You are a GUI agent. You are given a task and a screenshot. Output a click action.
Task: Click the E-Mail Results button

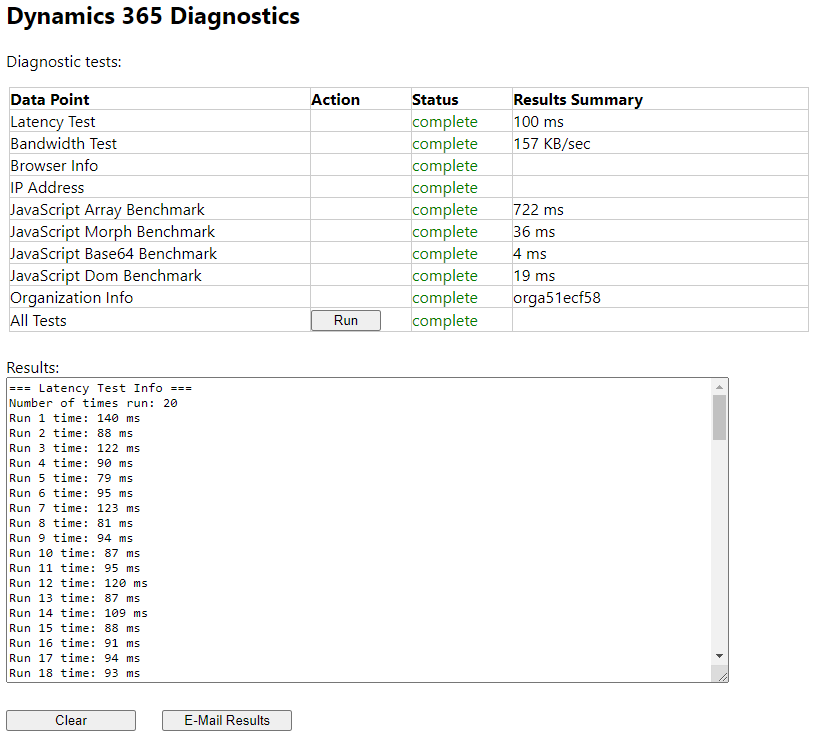coord(226,720)
